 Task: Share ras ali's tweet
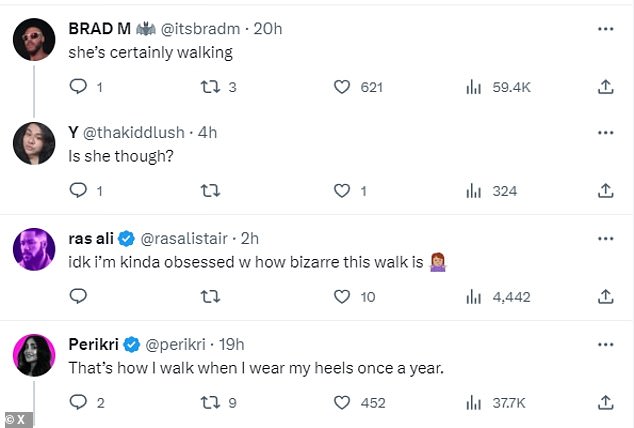605,296
